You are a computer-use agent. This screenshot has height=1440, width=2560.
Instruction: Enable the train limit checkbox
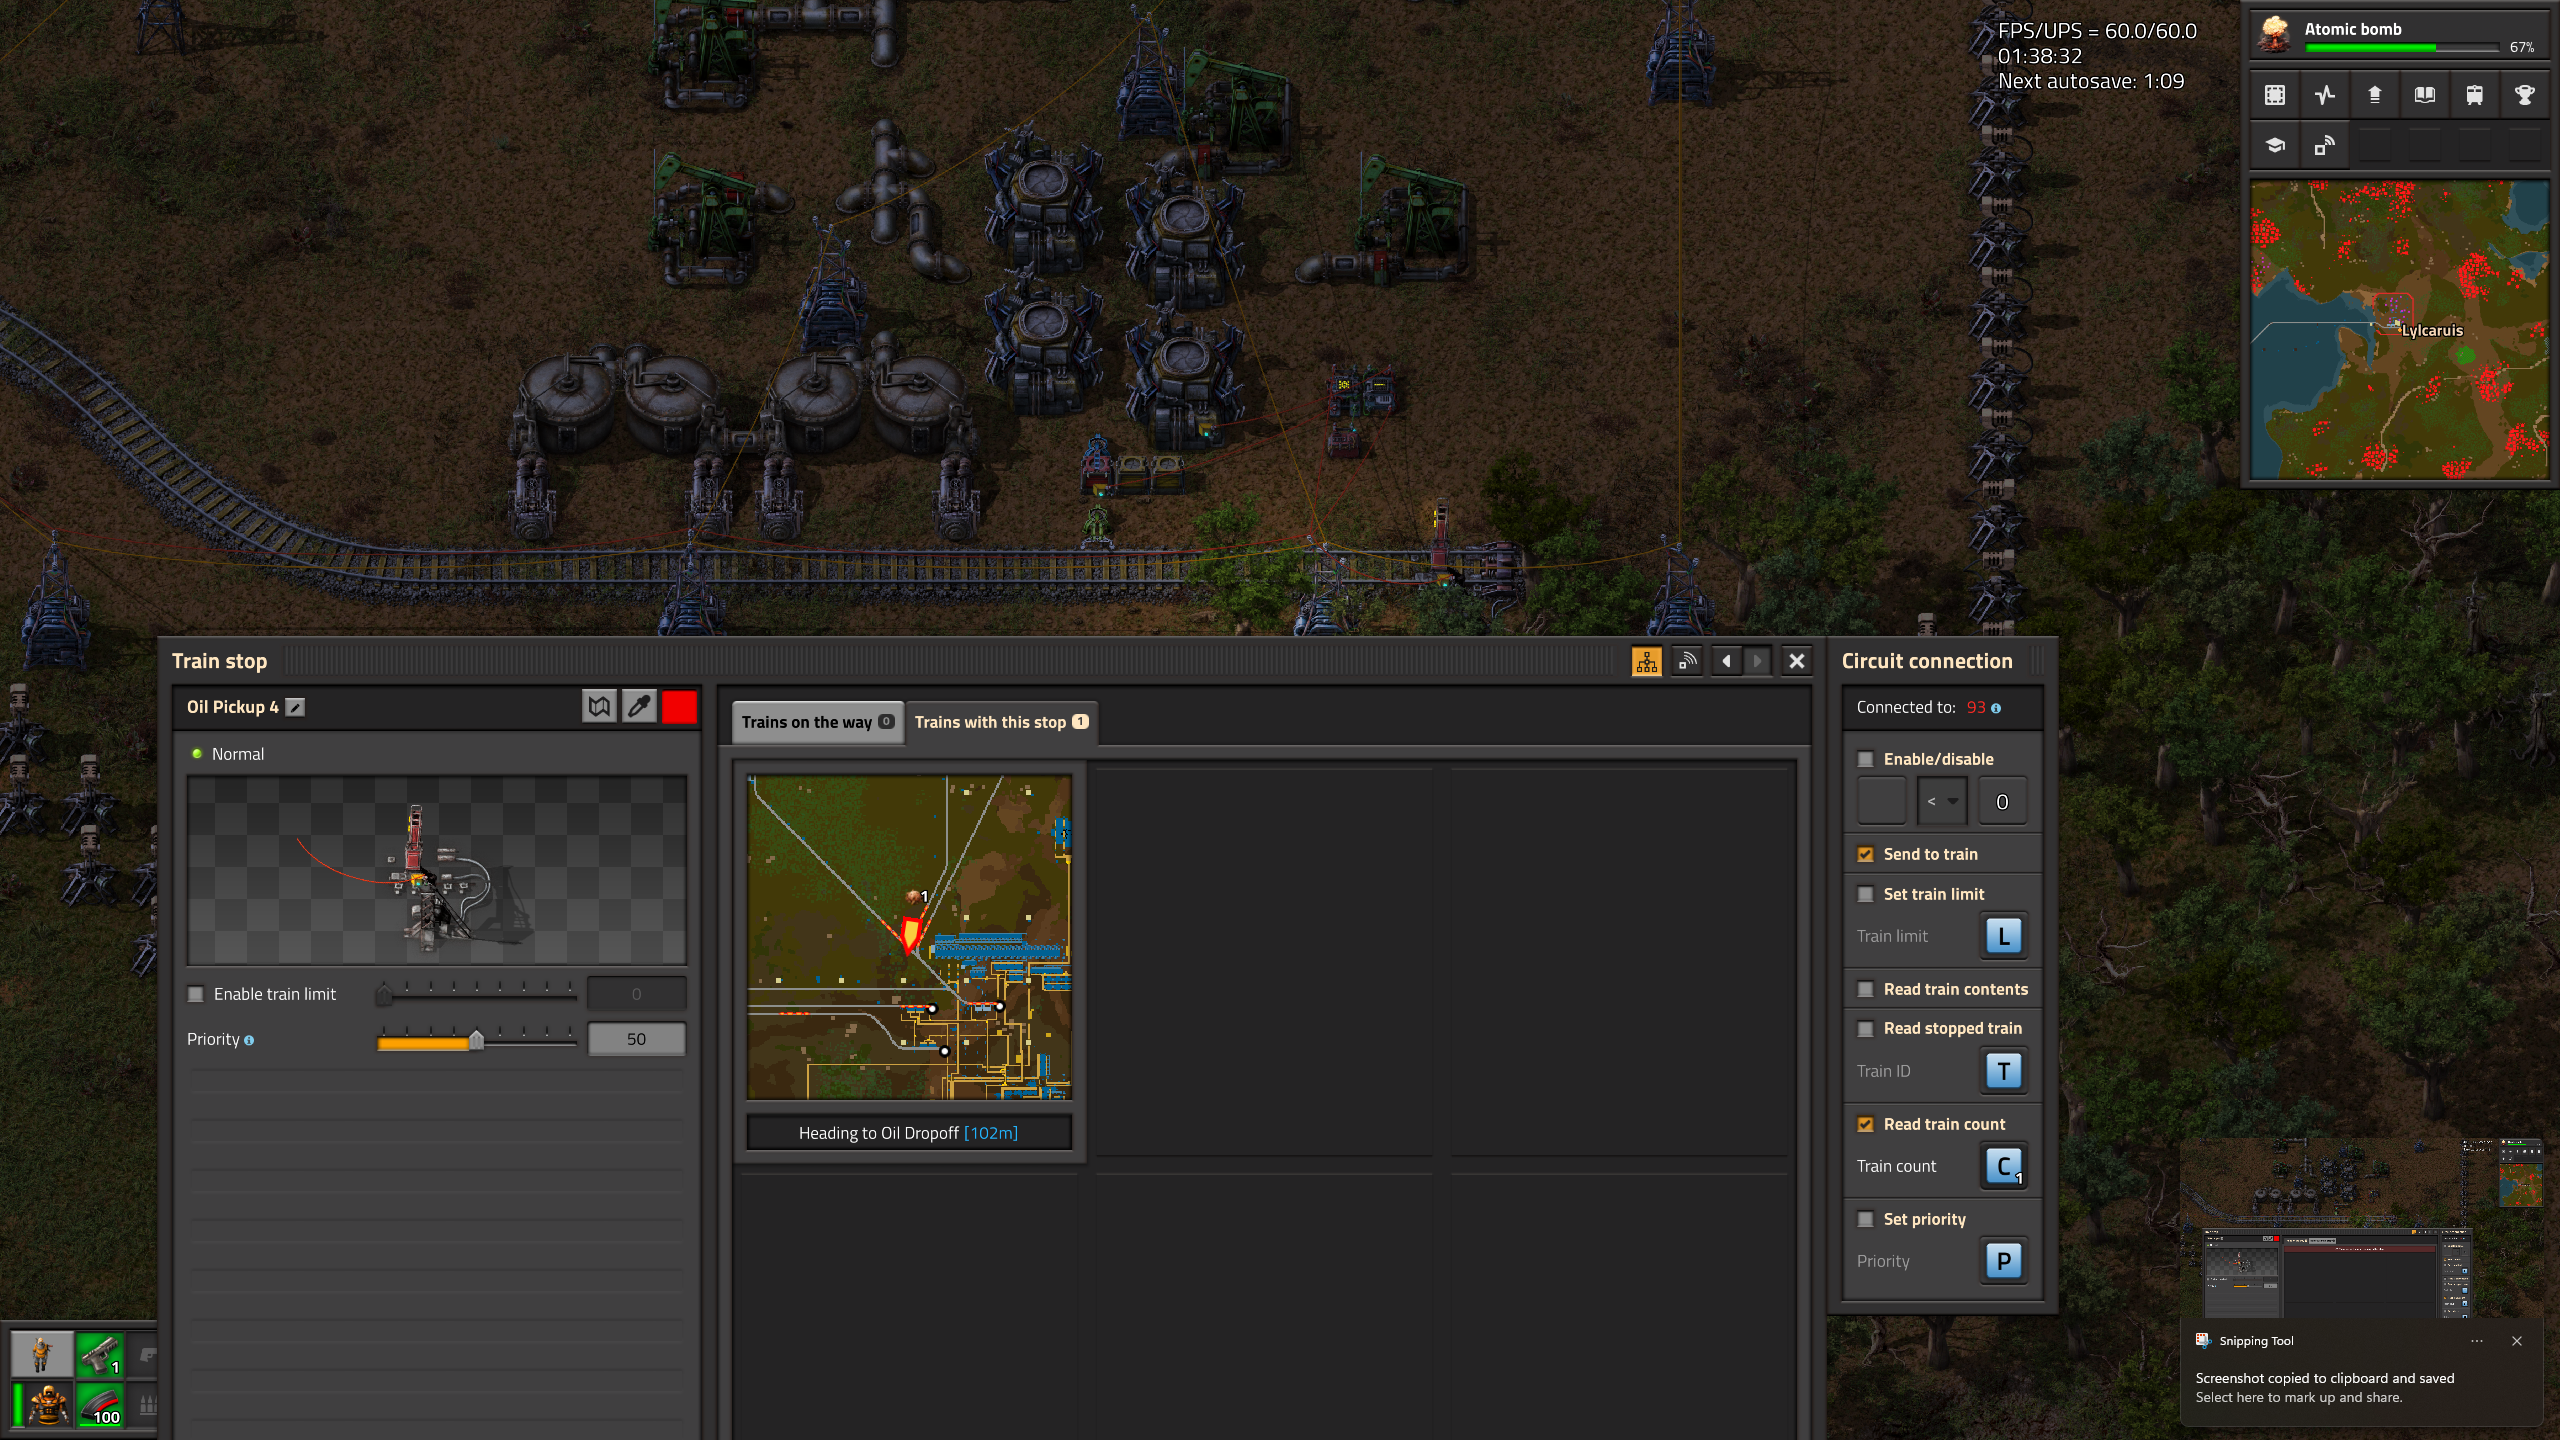pos(196,994)
